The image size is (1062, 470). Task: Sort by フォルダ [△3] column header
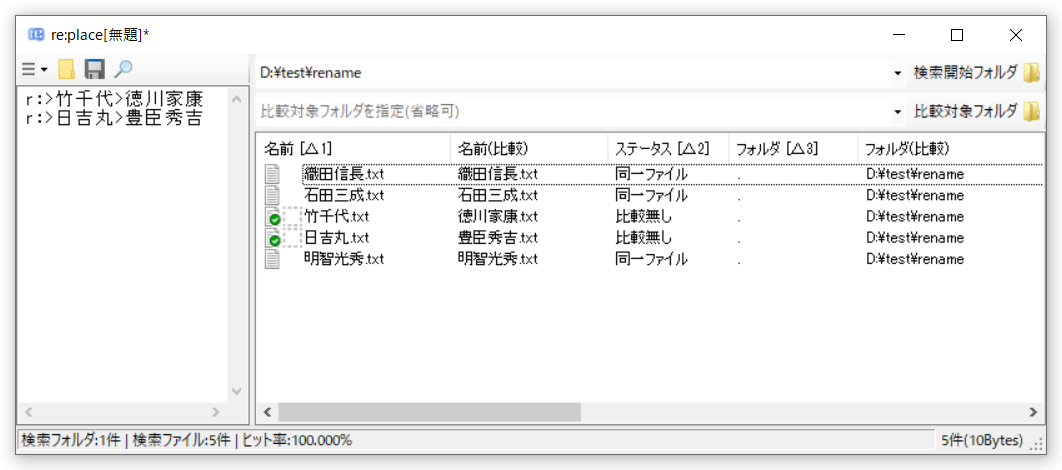point(793,148)
